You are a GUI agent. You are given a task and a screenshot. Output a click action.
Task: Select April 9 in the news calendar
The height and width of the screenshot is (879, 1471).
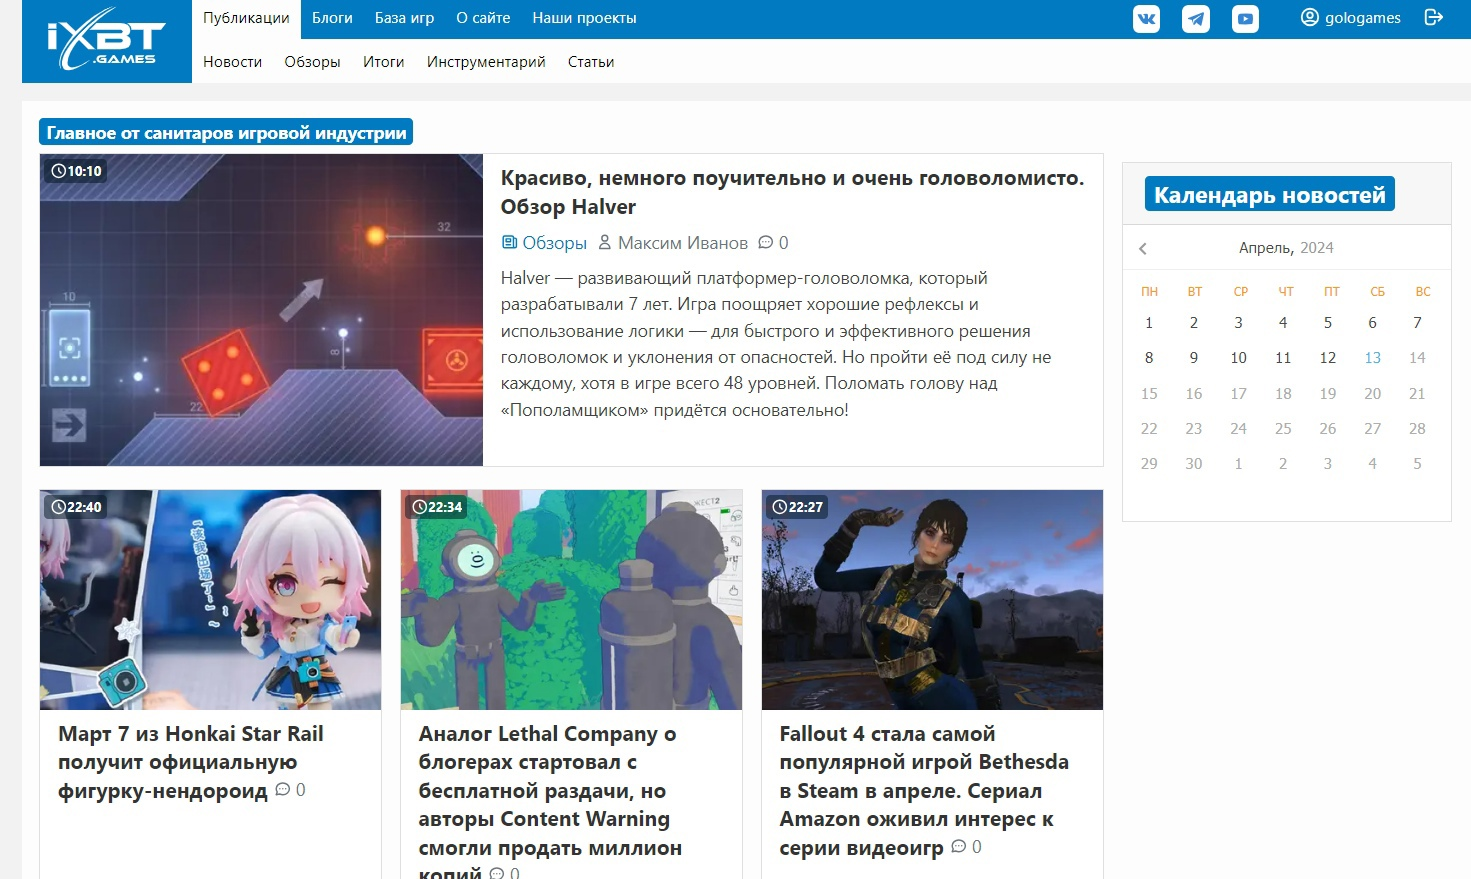coord(1193,358)
